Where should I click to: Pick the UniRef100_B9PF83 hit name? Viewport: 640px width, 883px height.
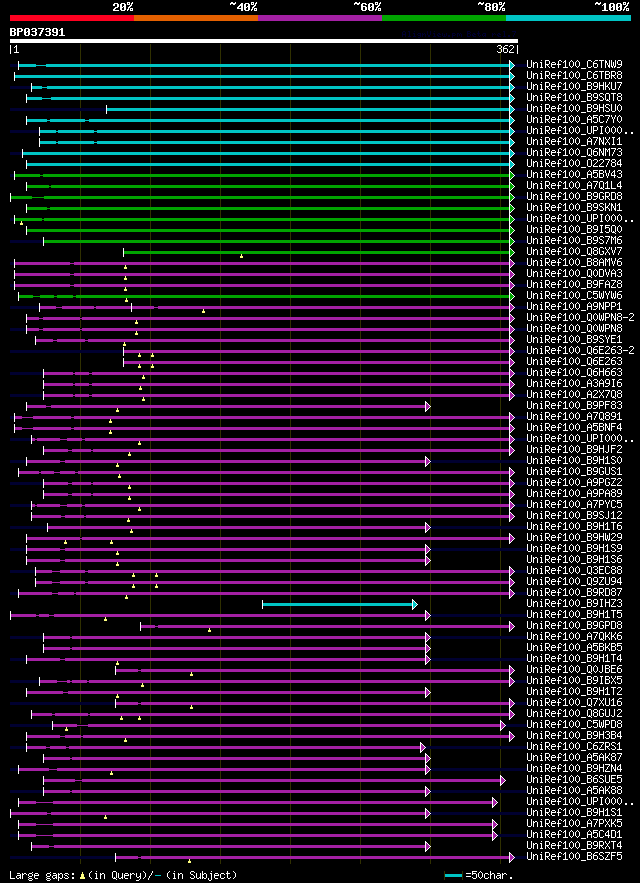click(x=574, y=405)
